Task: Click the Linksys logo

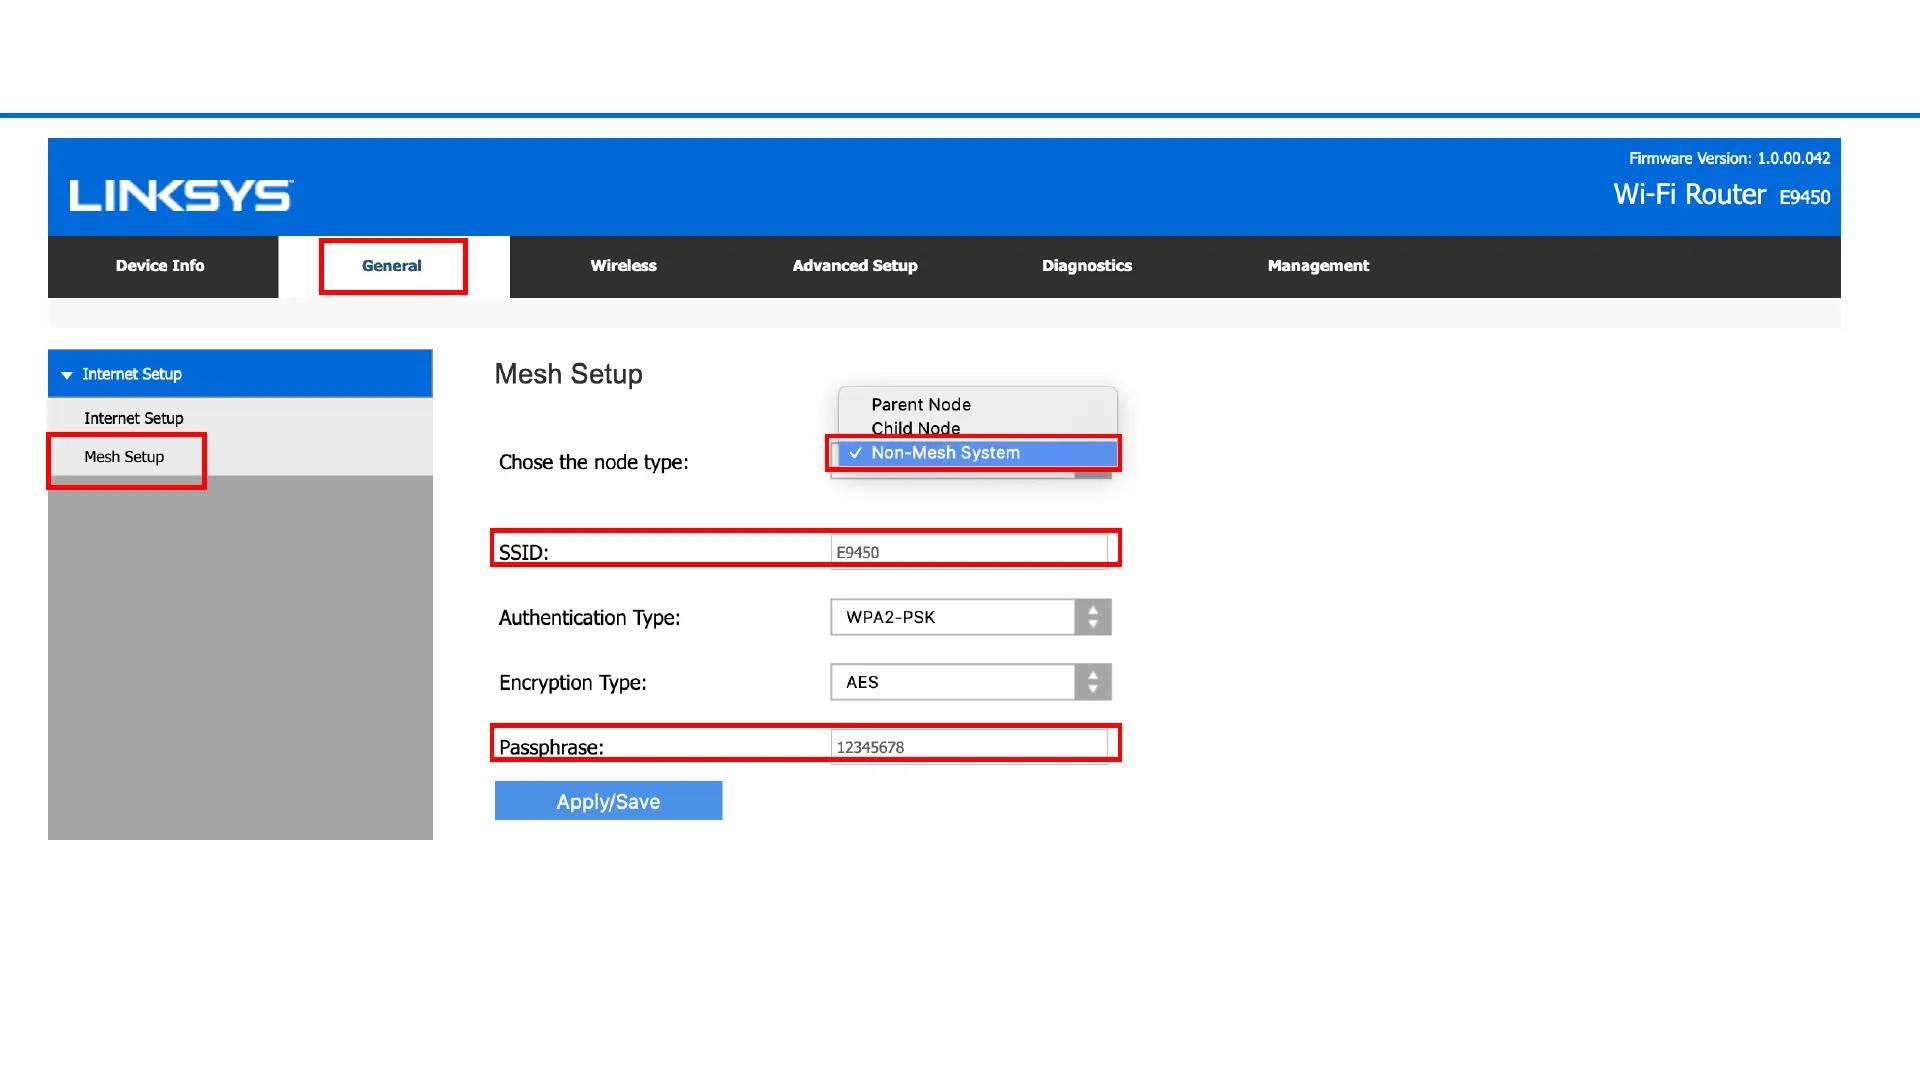Action: coord(181,195)
